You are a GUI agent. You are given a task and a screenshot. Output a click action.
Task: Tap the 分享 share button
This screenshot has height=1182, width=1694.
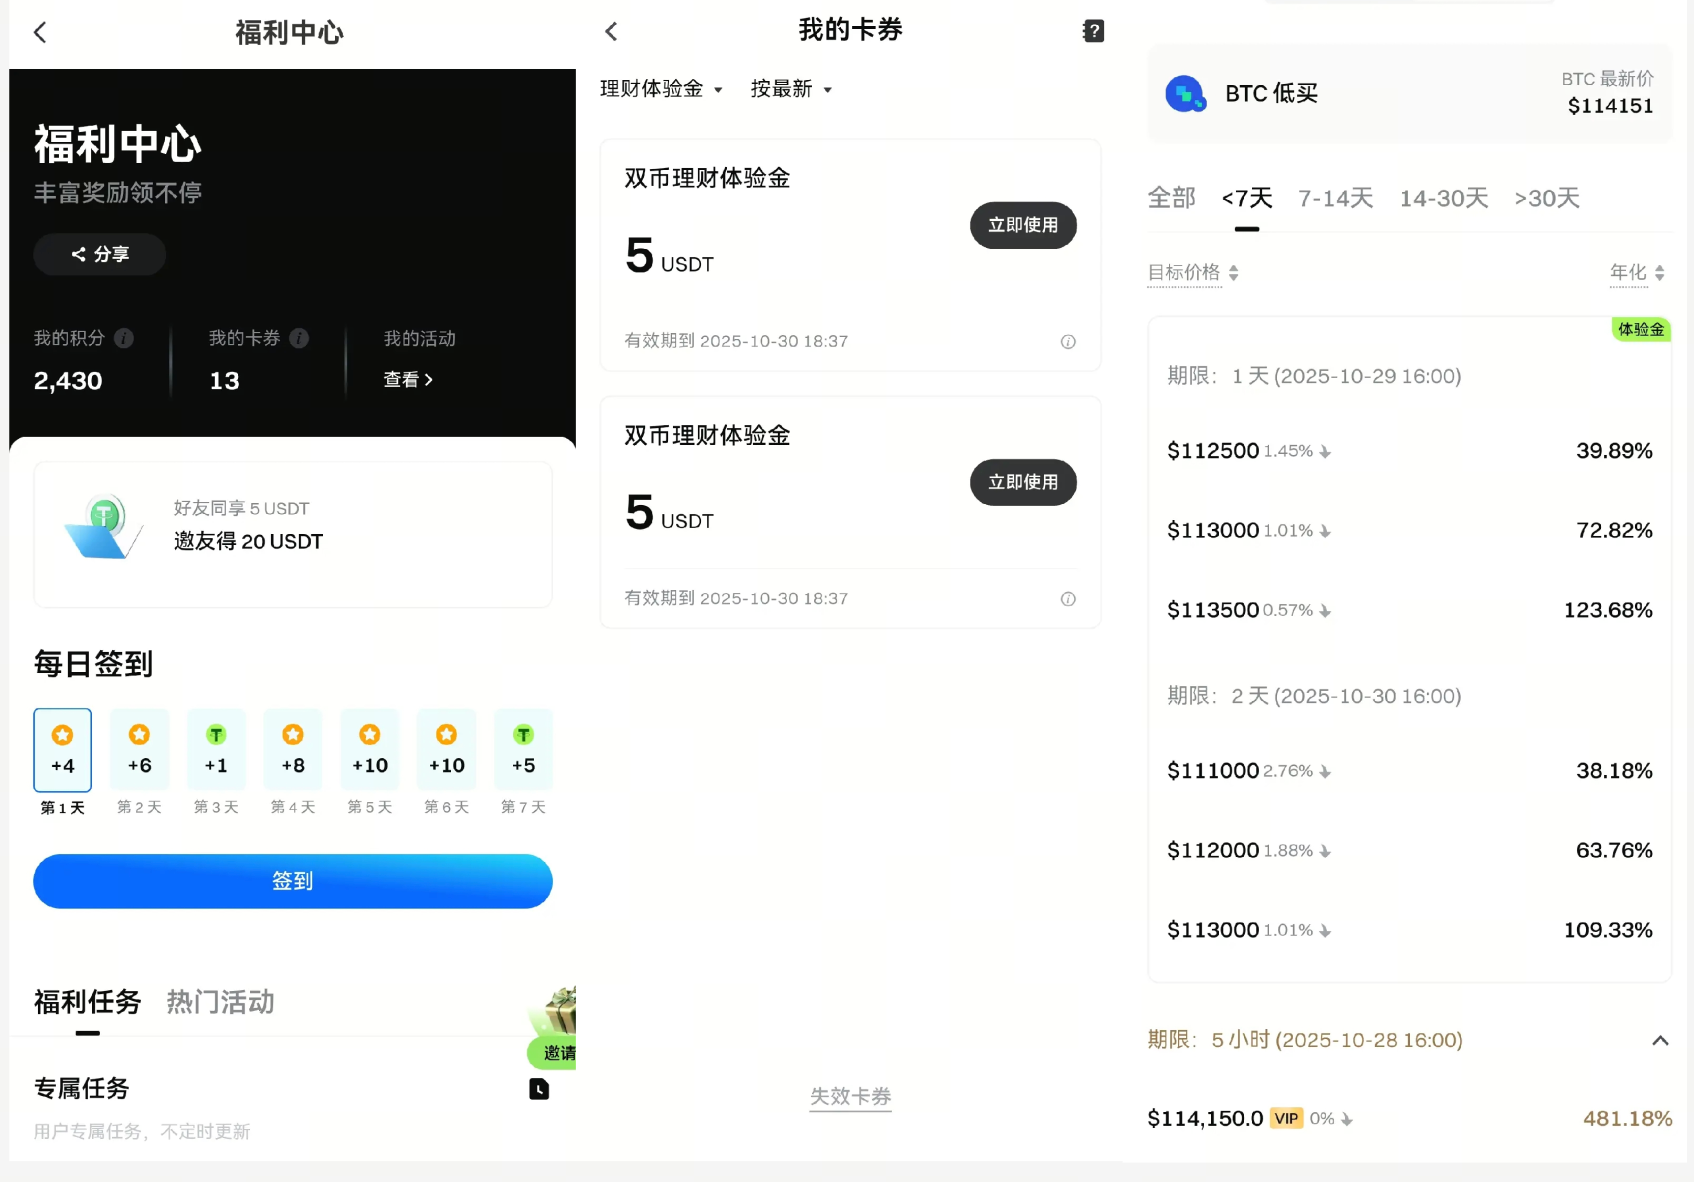click(100, 255)
